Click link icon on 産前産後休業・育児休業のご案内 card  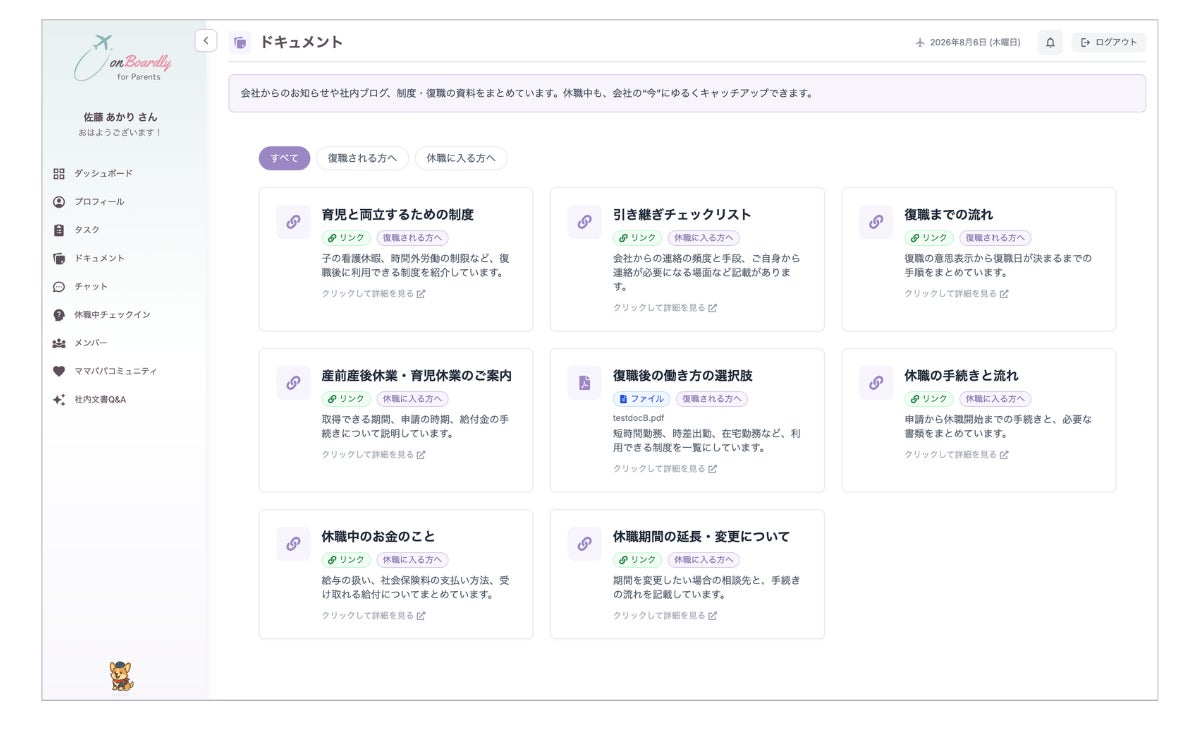[293, 382]
